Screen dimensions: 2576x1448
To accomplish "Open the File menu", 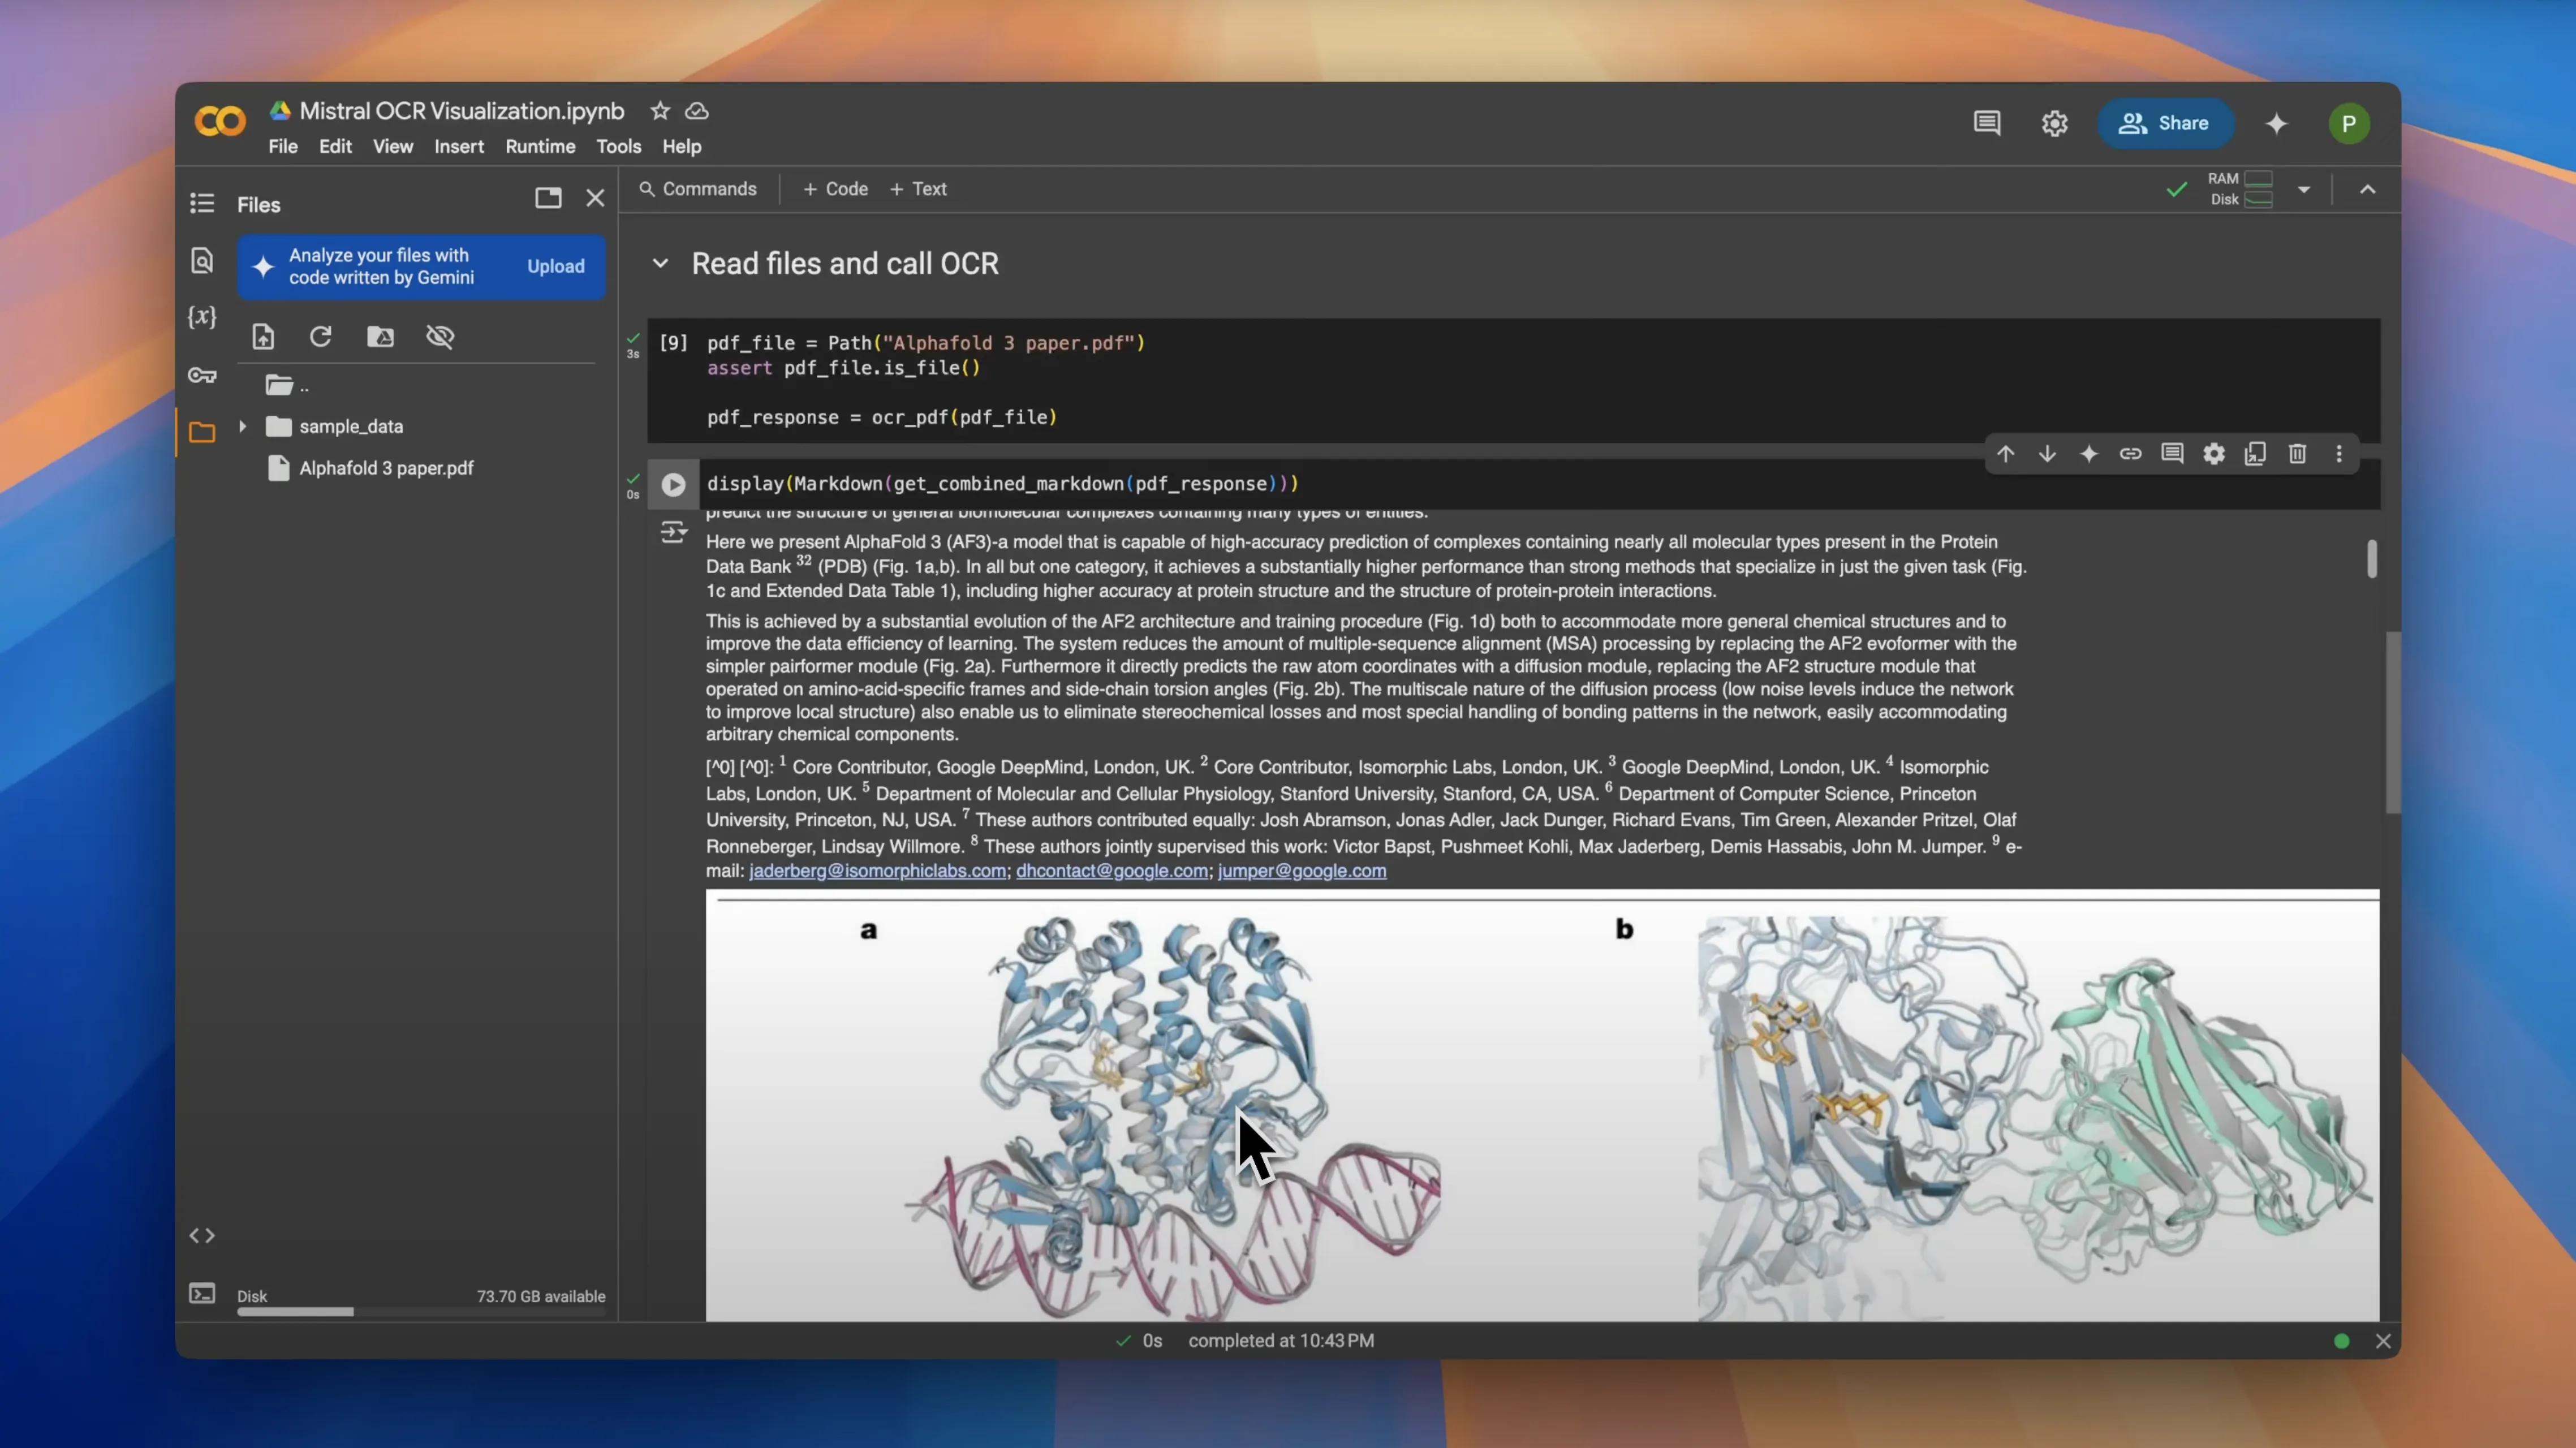I will coord(283,146).
